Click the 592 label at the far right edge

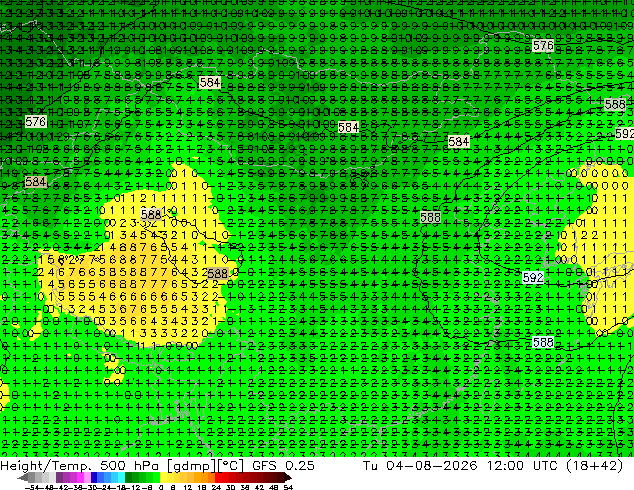pos(625,133)
